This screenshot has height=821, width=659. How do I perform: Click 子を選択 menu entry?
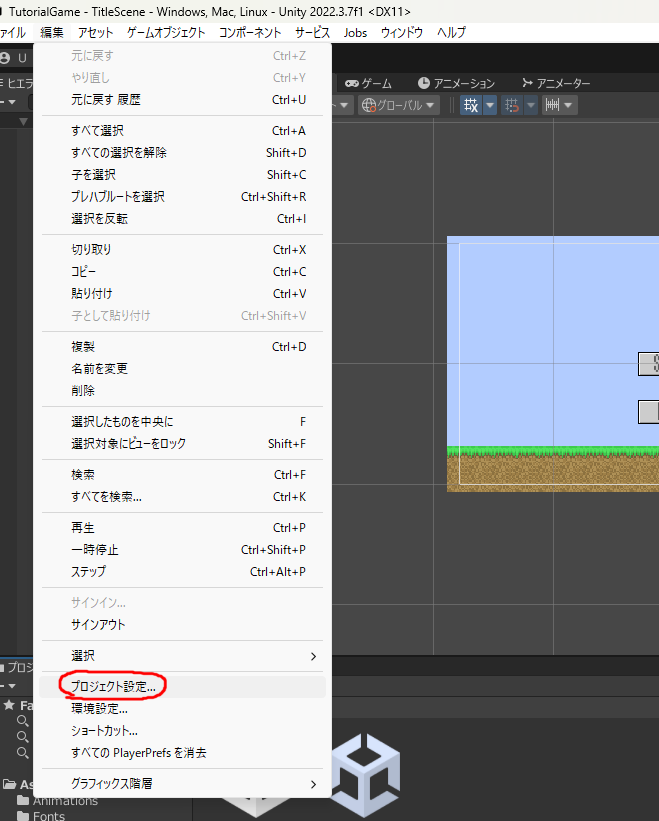point(182,174)
